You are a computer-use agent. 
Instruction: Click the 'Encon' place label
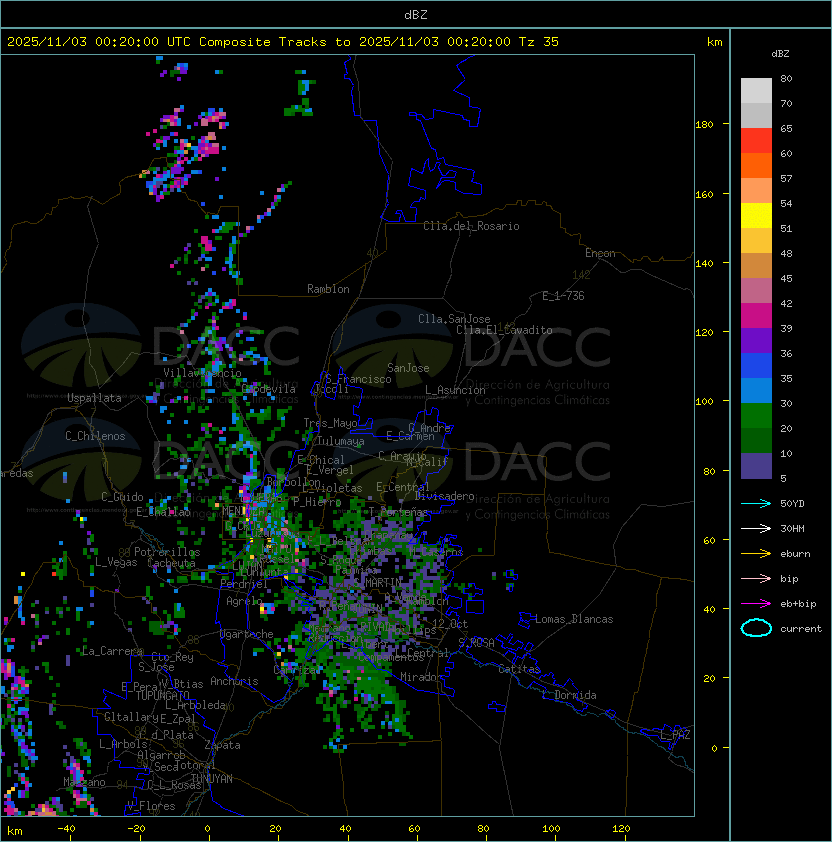point(600,253)
